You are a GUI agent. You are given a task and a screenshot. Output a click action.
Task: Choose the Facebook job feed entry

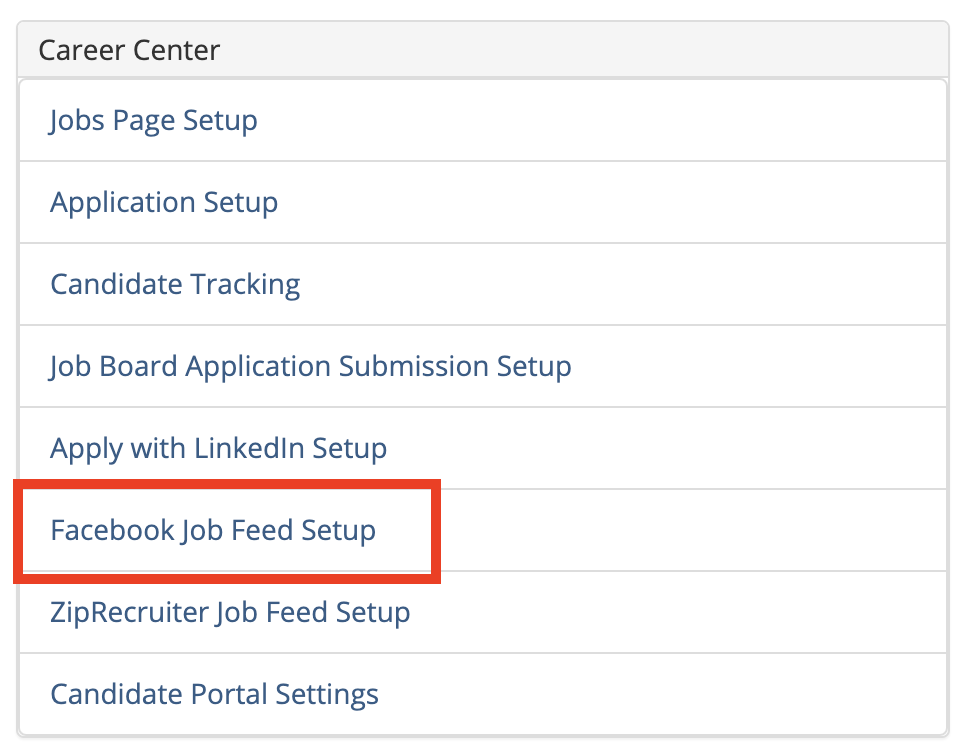point(482,531)
